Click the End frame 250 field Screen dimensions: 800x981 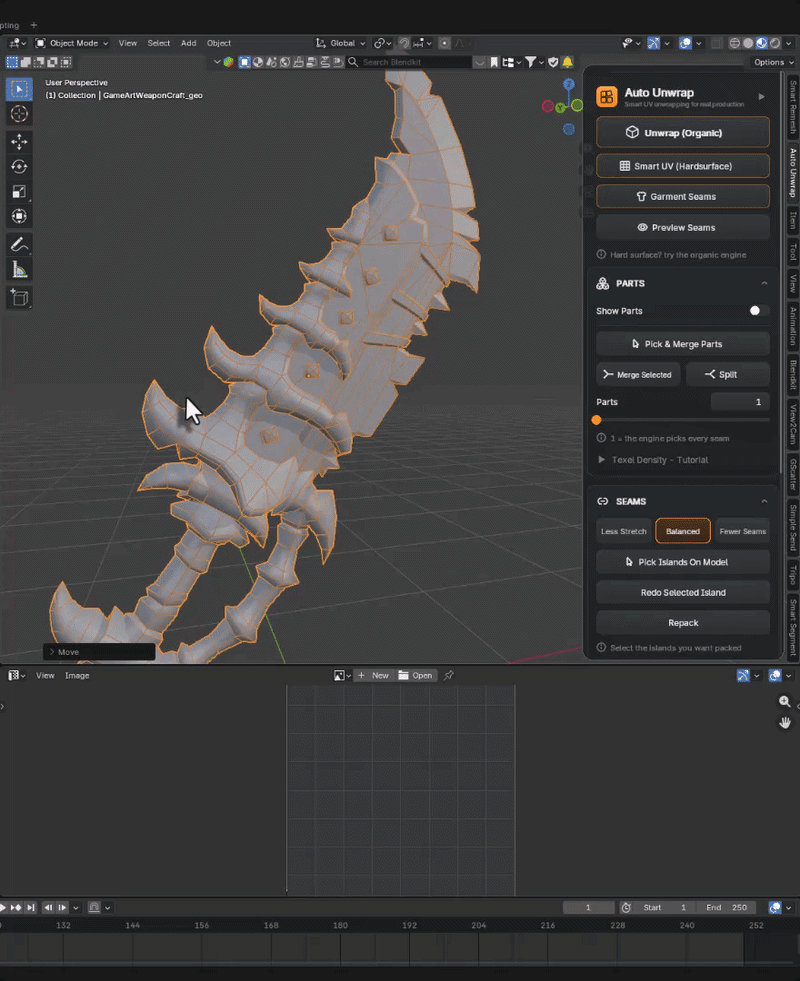(x=727, y=907)
